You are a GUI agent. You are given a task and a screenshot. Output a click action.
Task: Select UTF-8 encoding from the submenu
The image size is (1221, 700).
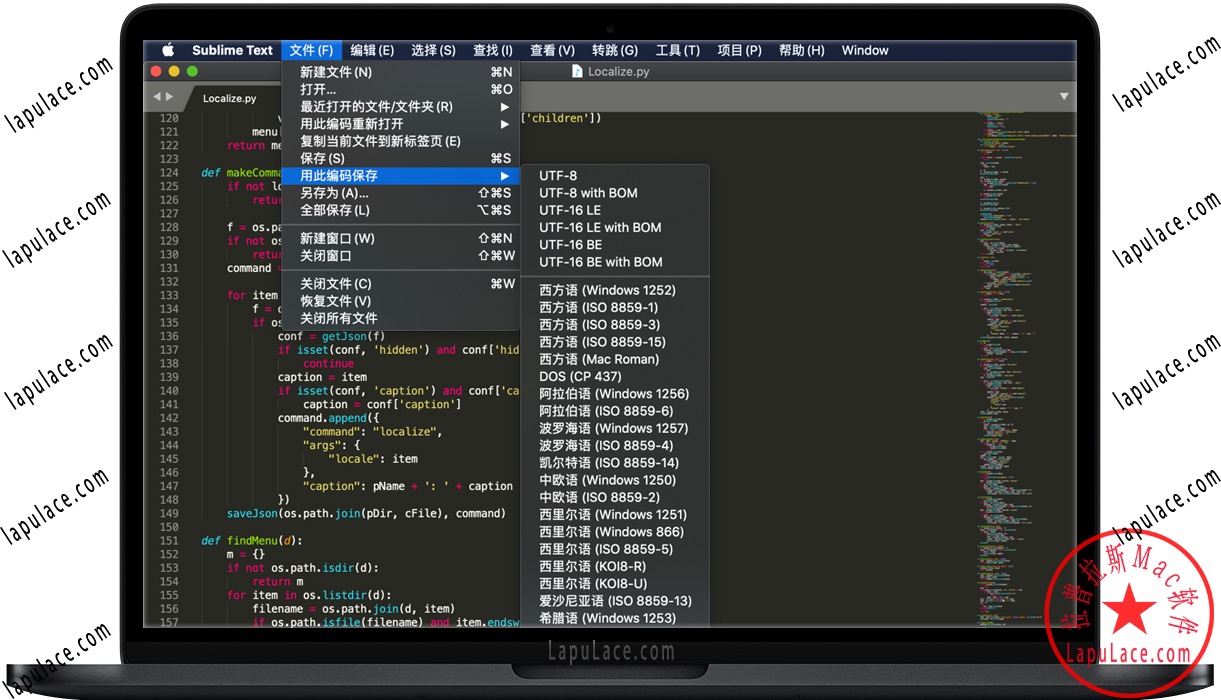click(556, 175)
